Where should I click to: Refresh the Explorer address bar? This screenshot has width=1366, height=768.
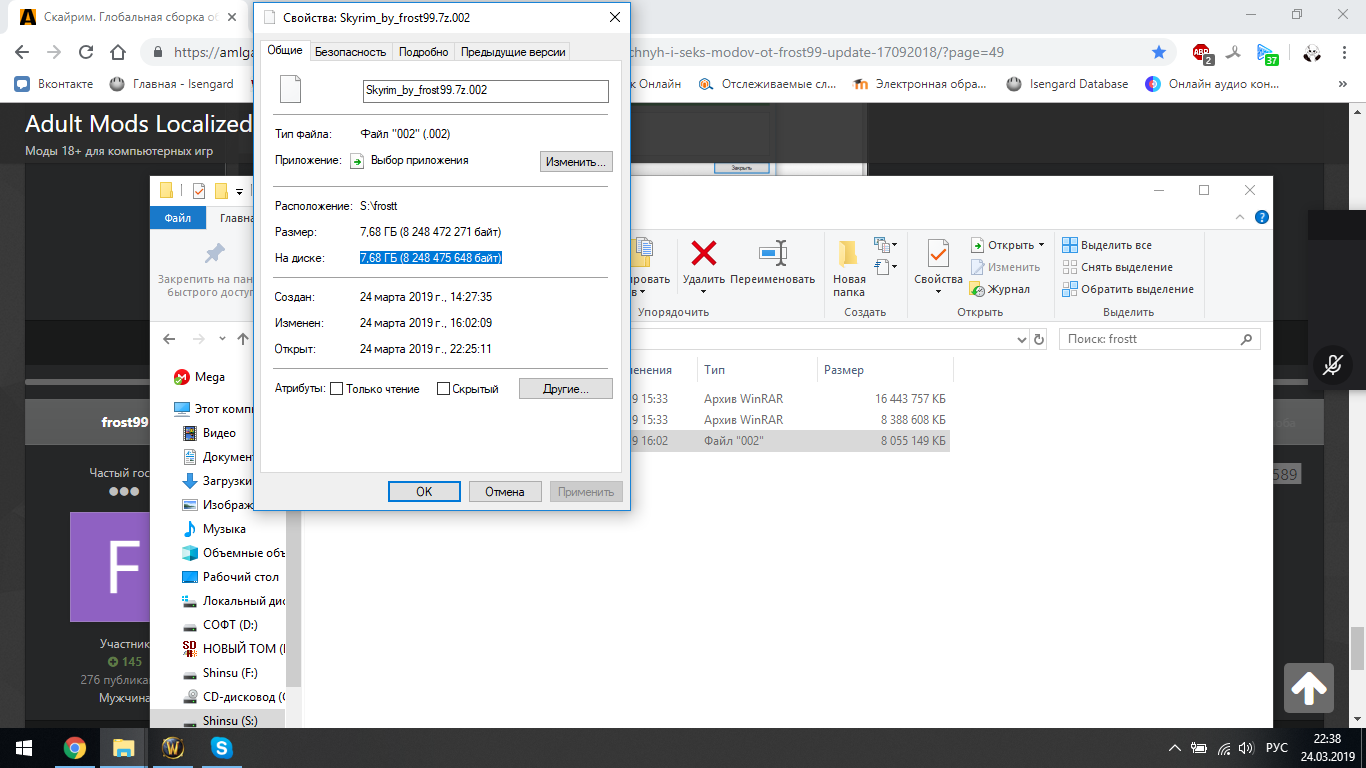[1039, 340]
